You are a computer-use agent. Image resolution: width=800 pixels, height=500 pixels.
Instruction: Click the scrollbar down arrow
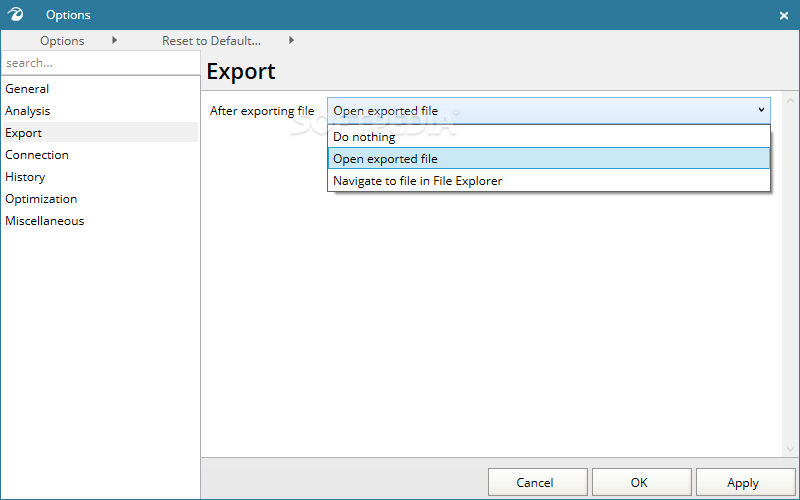click(790, 449)
